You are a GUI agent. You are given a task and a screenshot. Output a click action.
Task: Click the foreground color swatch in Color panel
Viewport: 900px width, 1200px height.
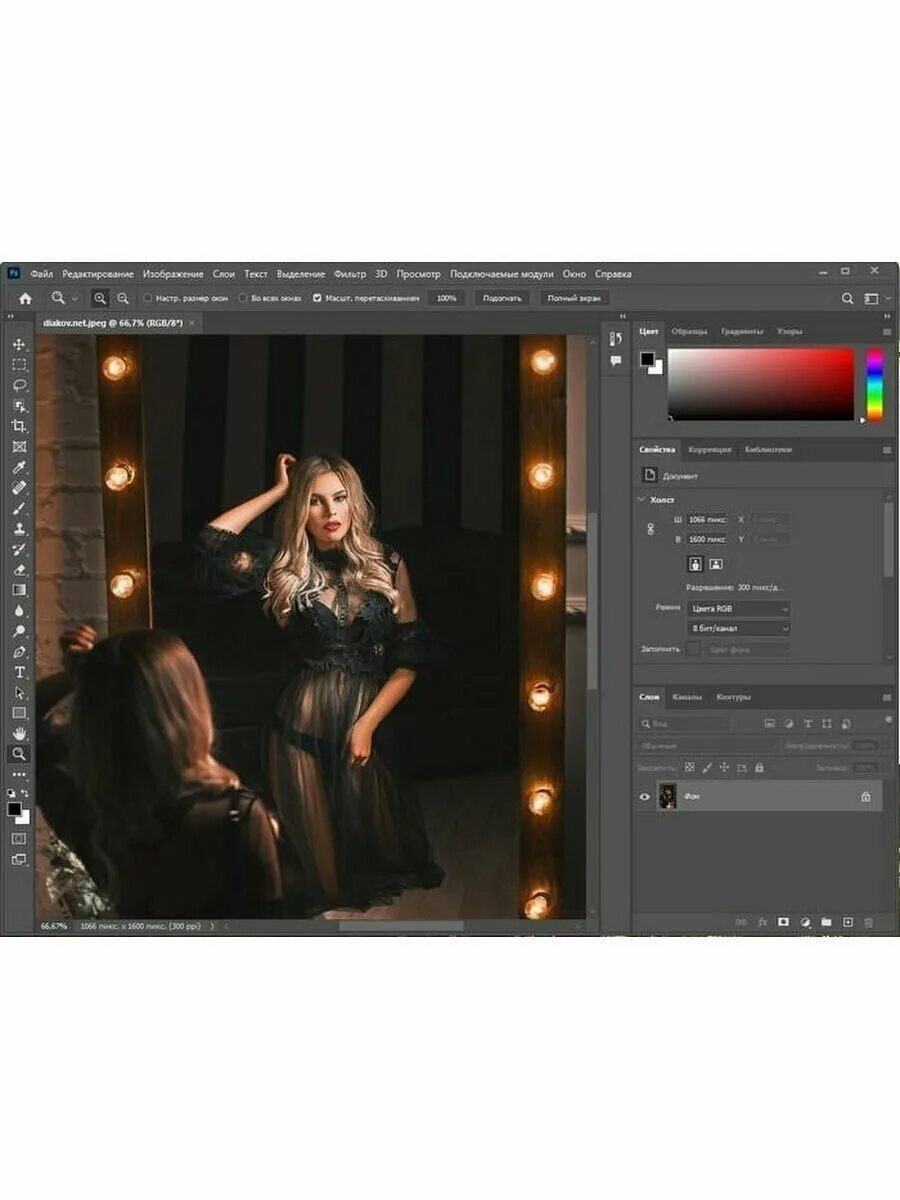pyautogui.click(x=647, y=359)
